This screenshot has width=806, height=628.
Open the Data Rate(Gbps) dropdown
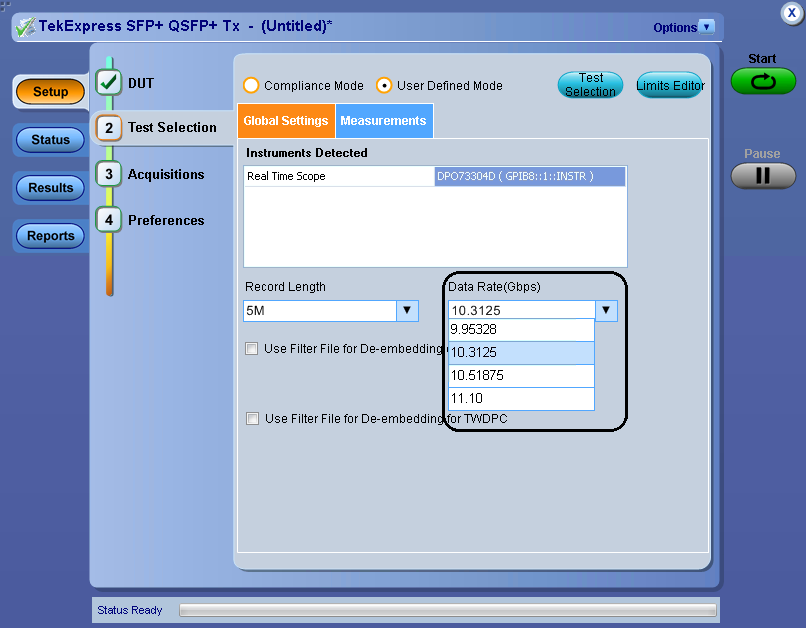(x=607, y=310)
